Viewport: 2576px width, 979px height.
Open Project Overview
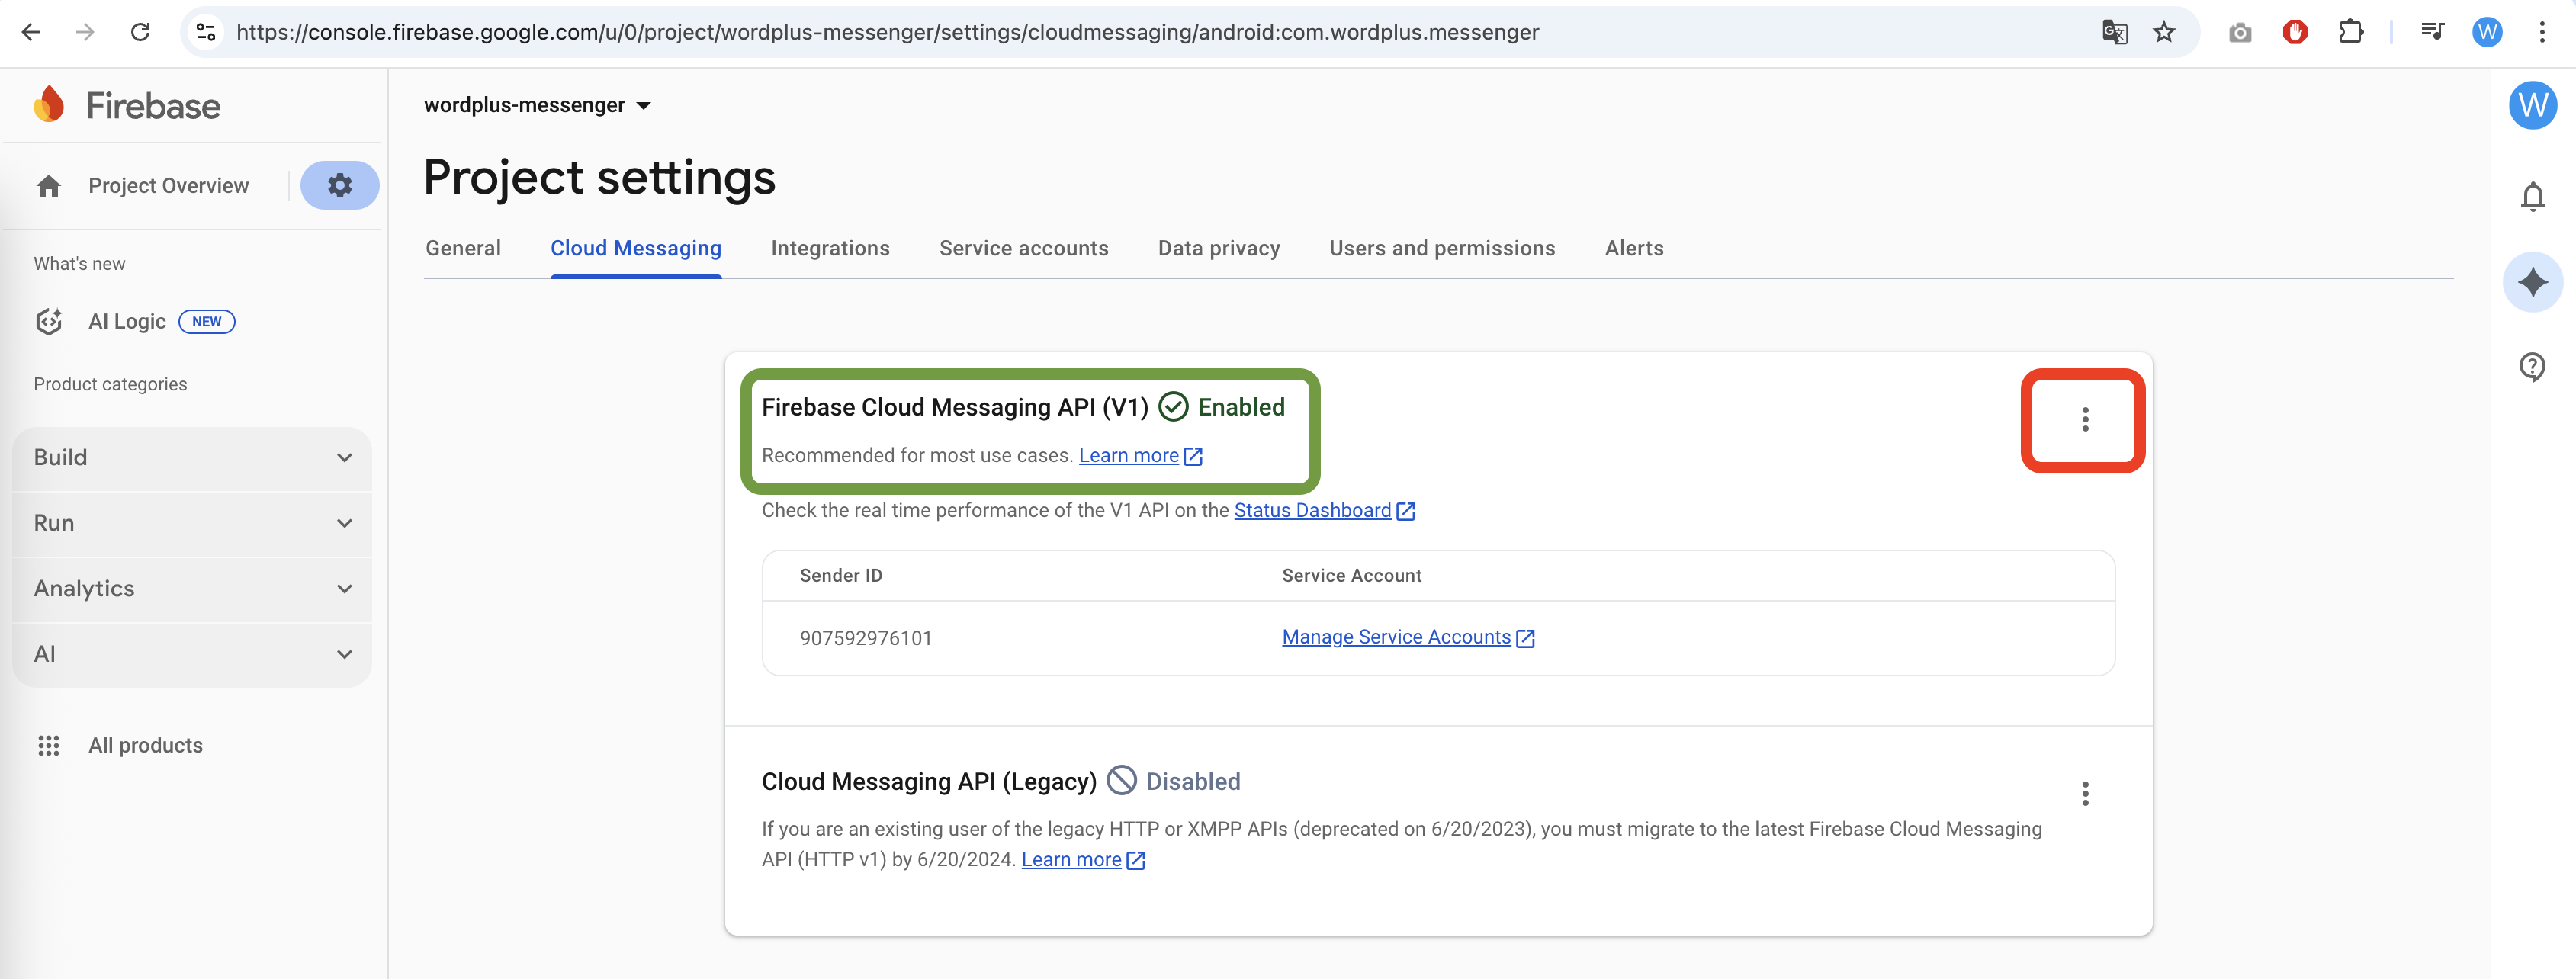pyautogui.click(x=168, y=186)
